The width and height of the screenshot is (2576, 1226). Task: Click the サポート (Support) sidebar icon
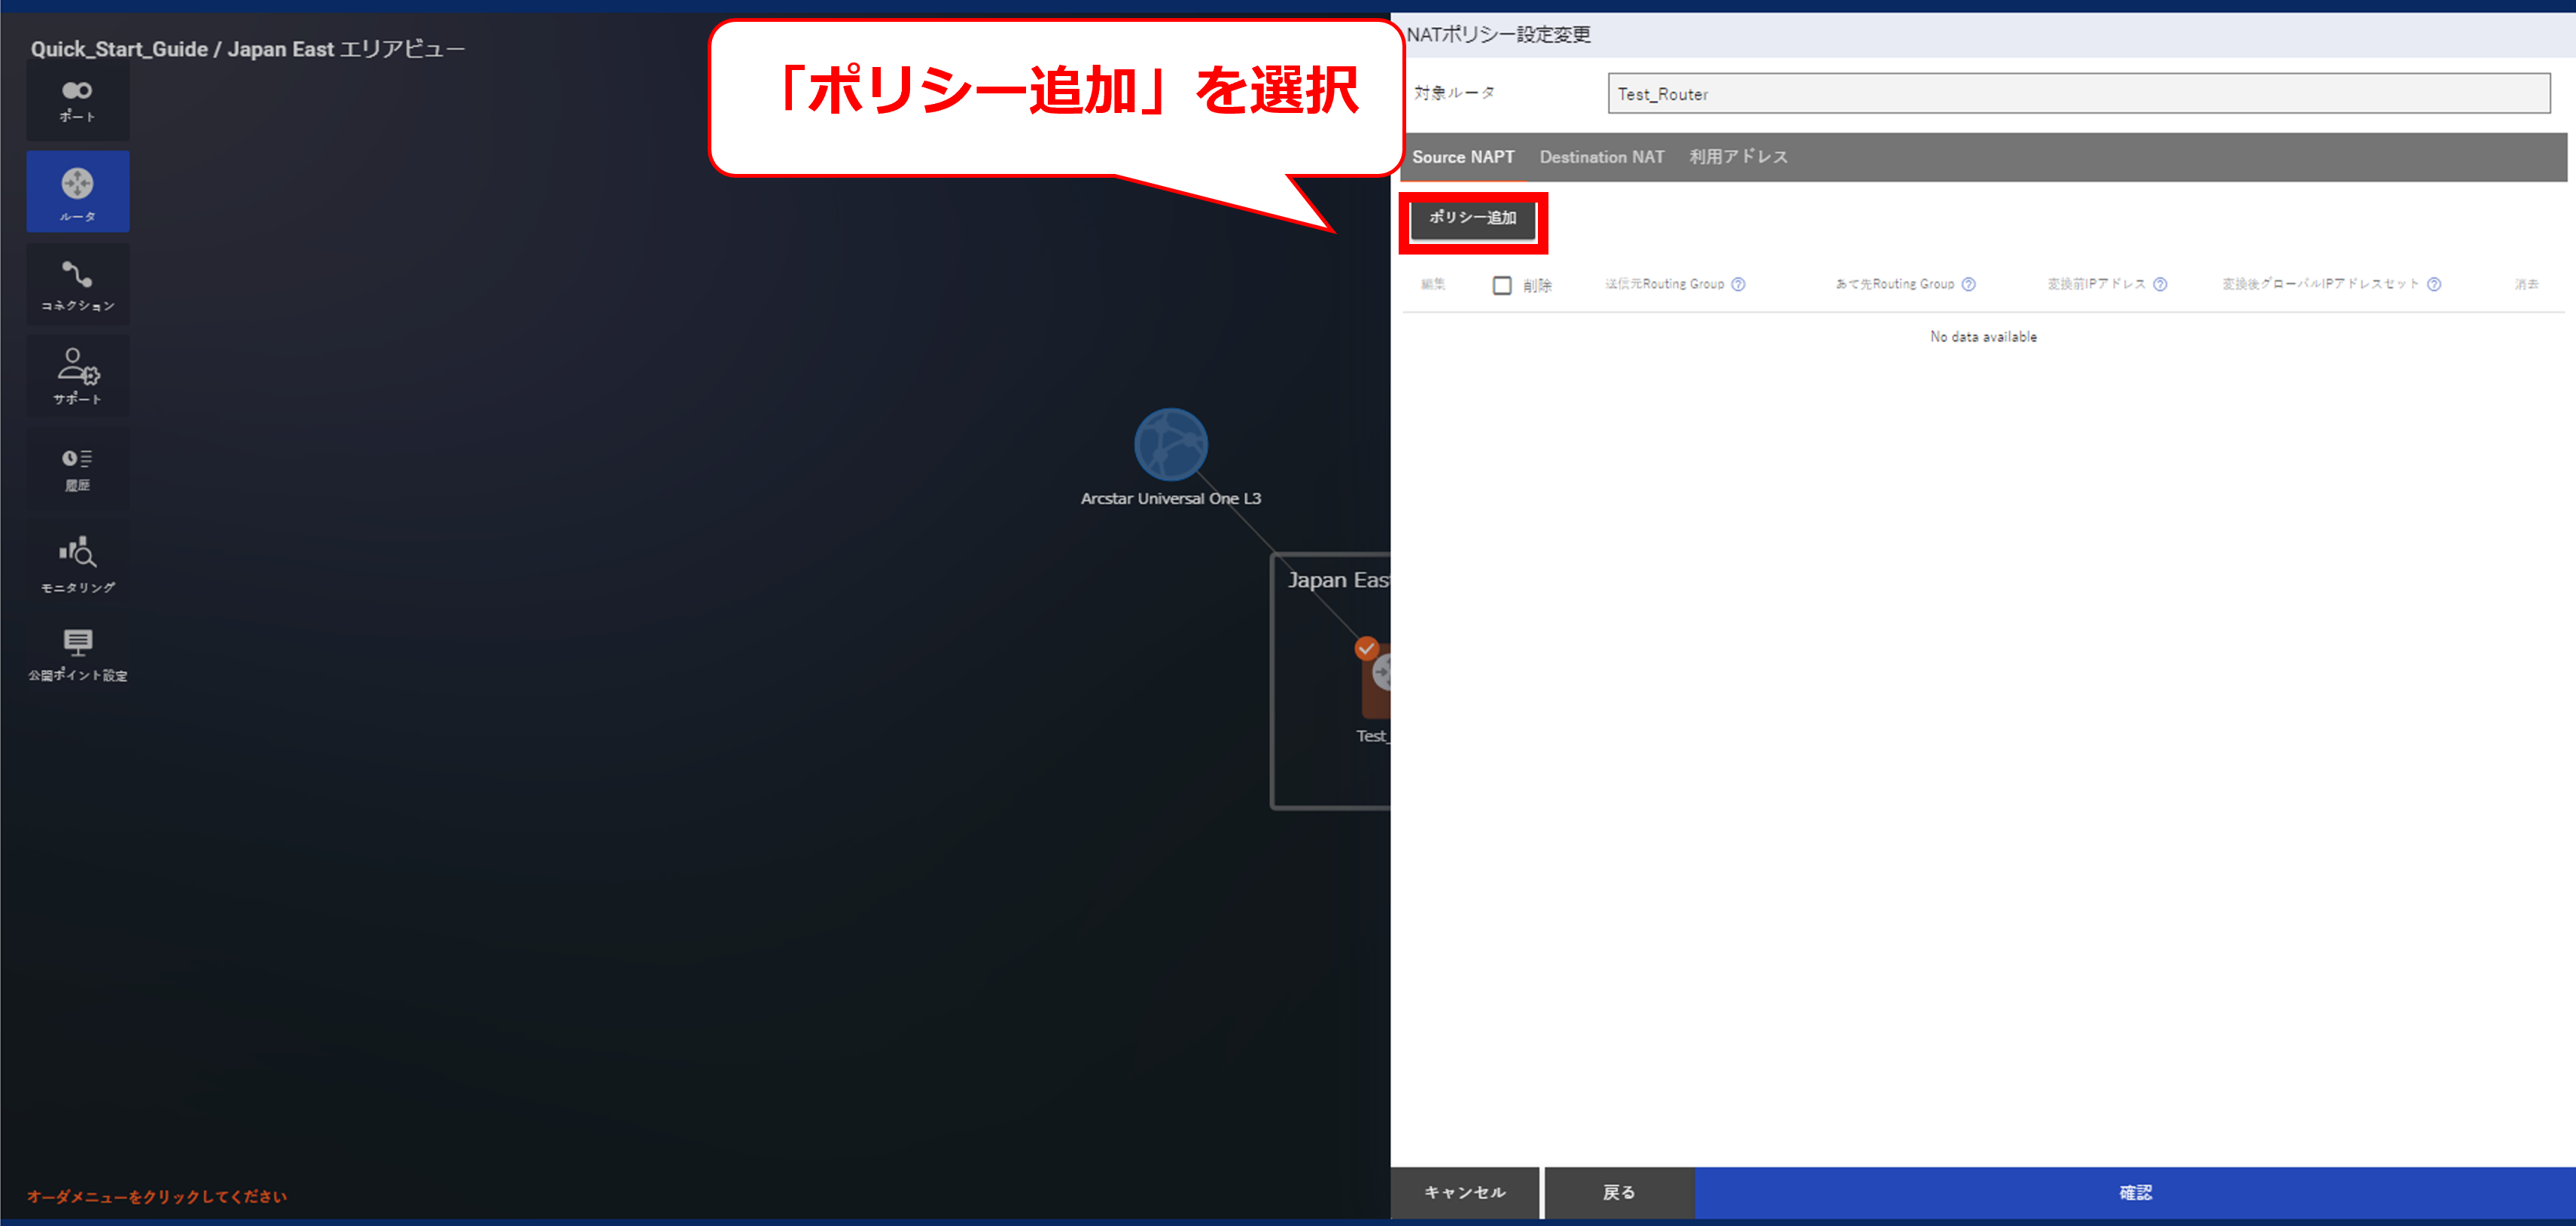click(x=77, y=376)
